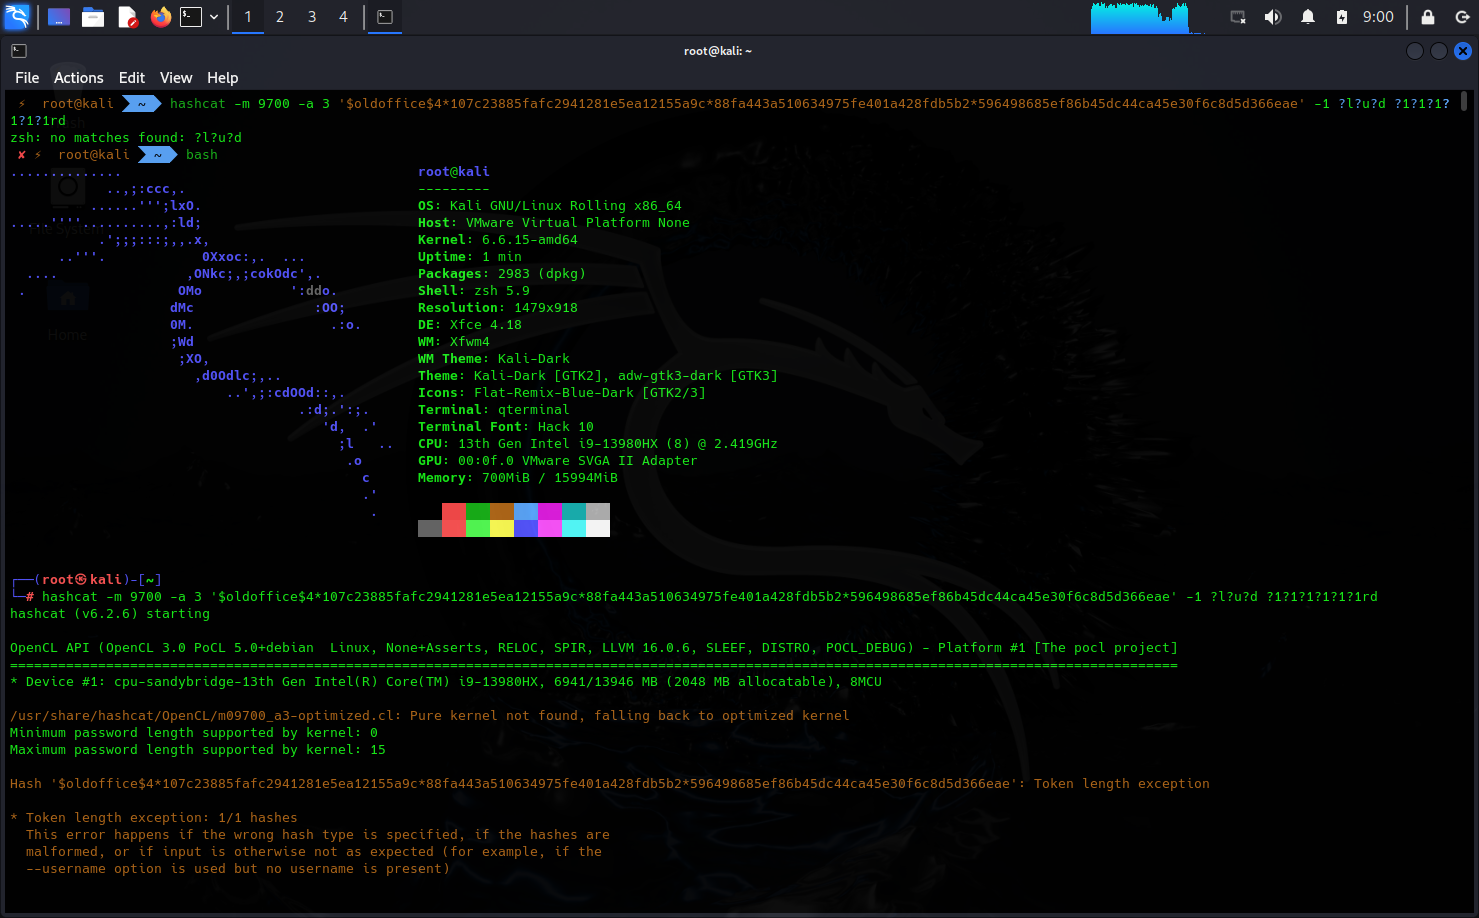Click the 'root@kali' neofetch header text
This screenshot has height=918, width=1479.
pos(454,172)
